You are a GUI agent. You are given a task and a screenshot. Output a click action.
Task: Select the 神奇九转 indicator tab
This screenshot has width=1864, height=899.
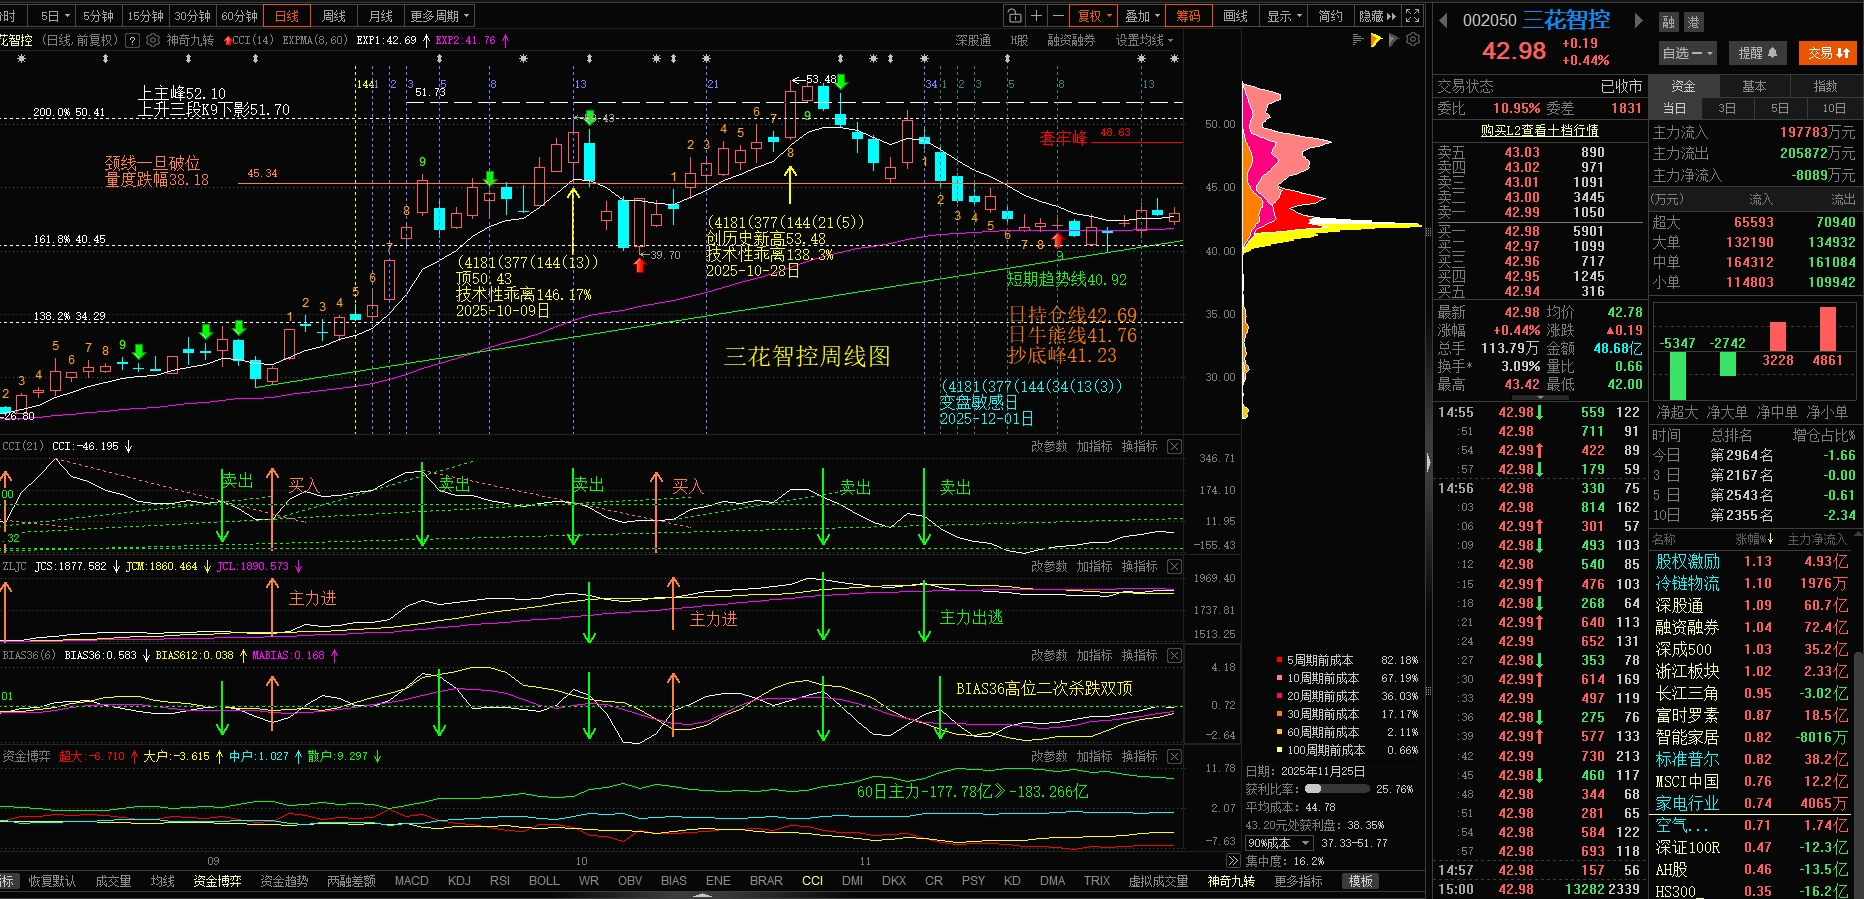tap(1231, 881)
